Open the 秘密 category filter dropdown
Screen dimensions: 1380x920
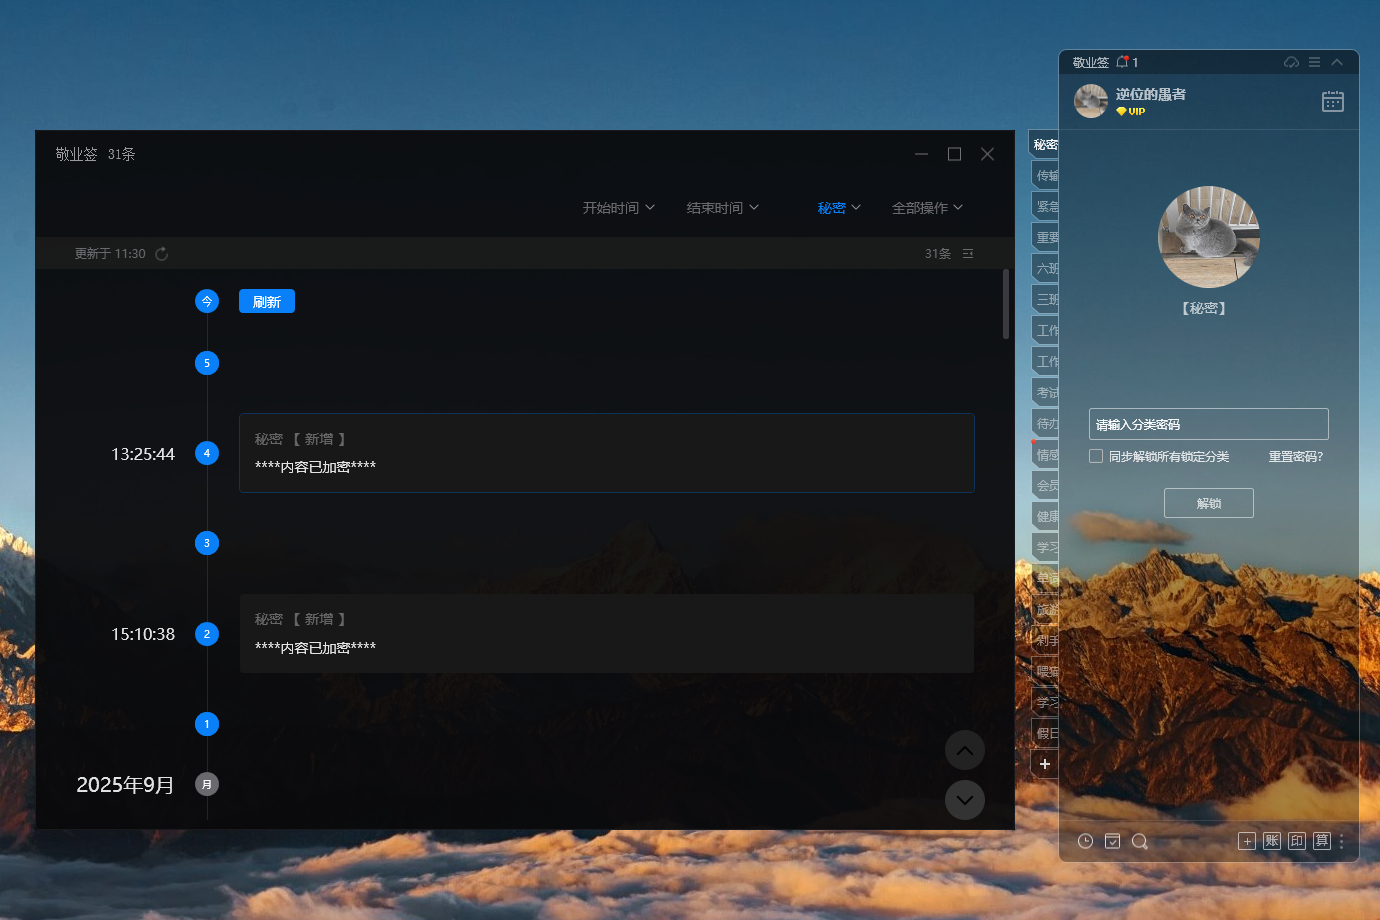(x=838, y=208)
